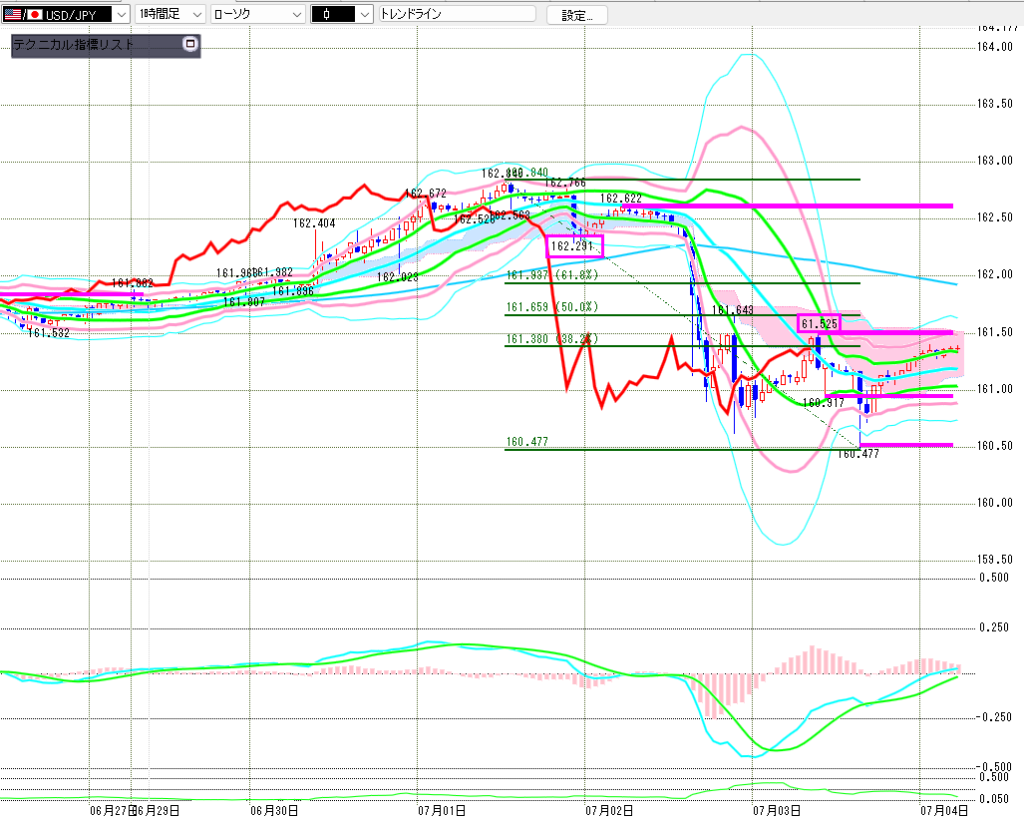Click the トレンドライン input field
This screenshot has height=818, width=1024.
coord(457,14)
